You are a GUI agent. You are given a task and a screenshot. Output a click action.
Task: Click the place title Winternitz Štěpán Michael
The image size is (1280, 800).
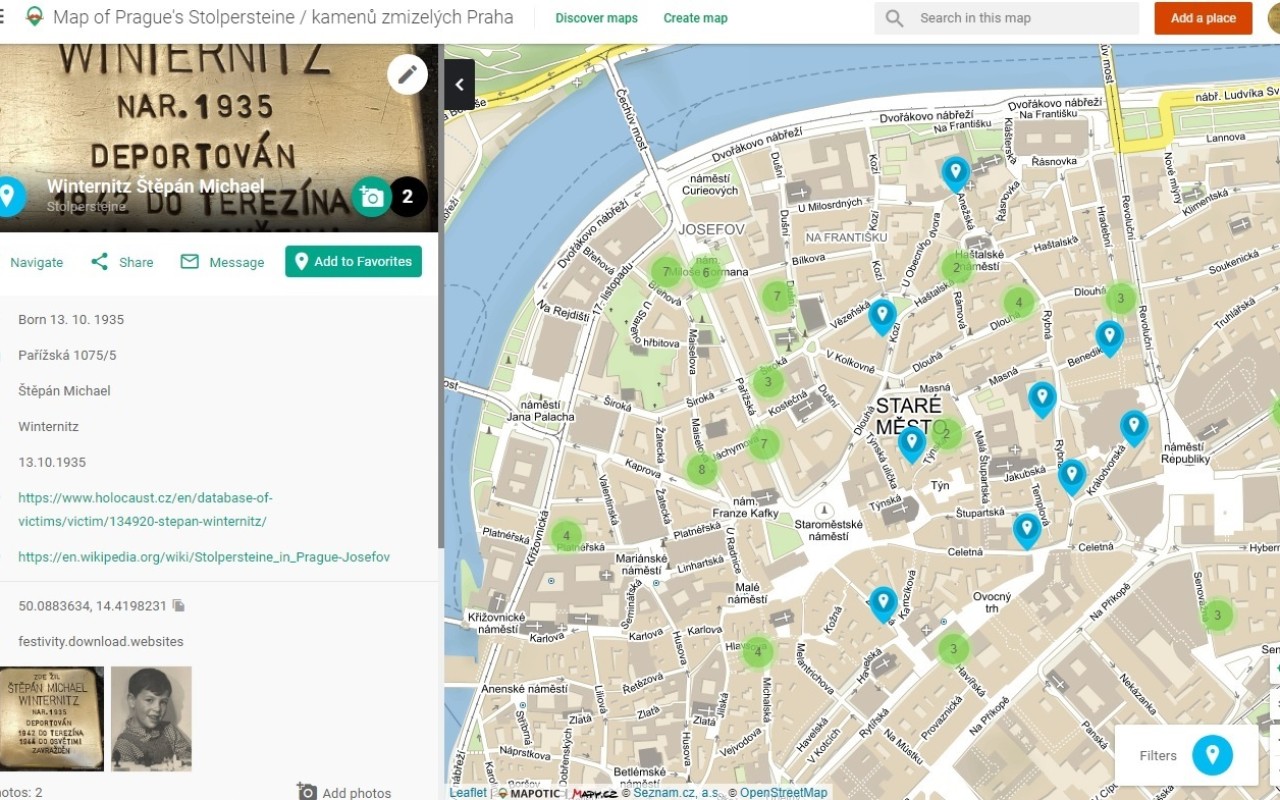point(156,186)
